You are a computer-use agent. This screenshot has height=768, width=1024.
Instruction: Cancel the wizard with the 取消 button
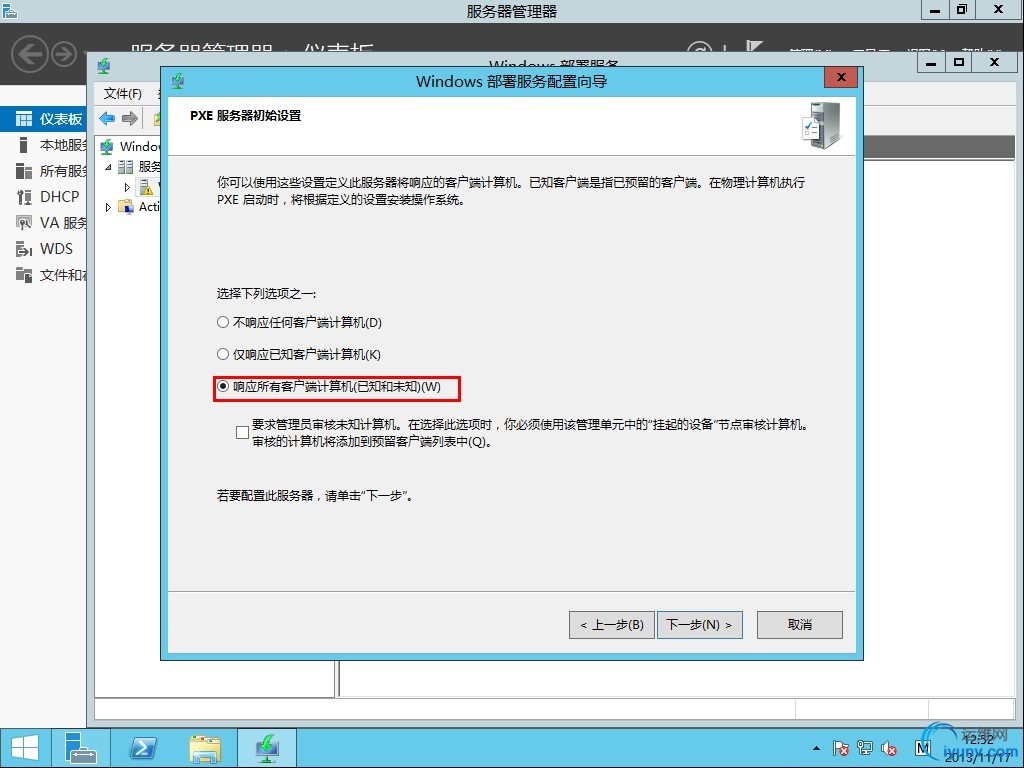pos(799,625)
